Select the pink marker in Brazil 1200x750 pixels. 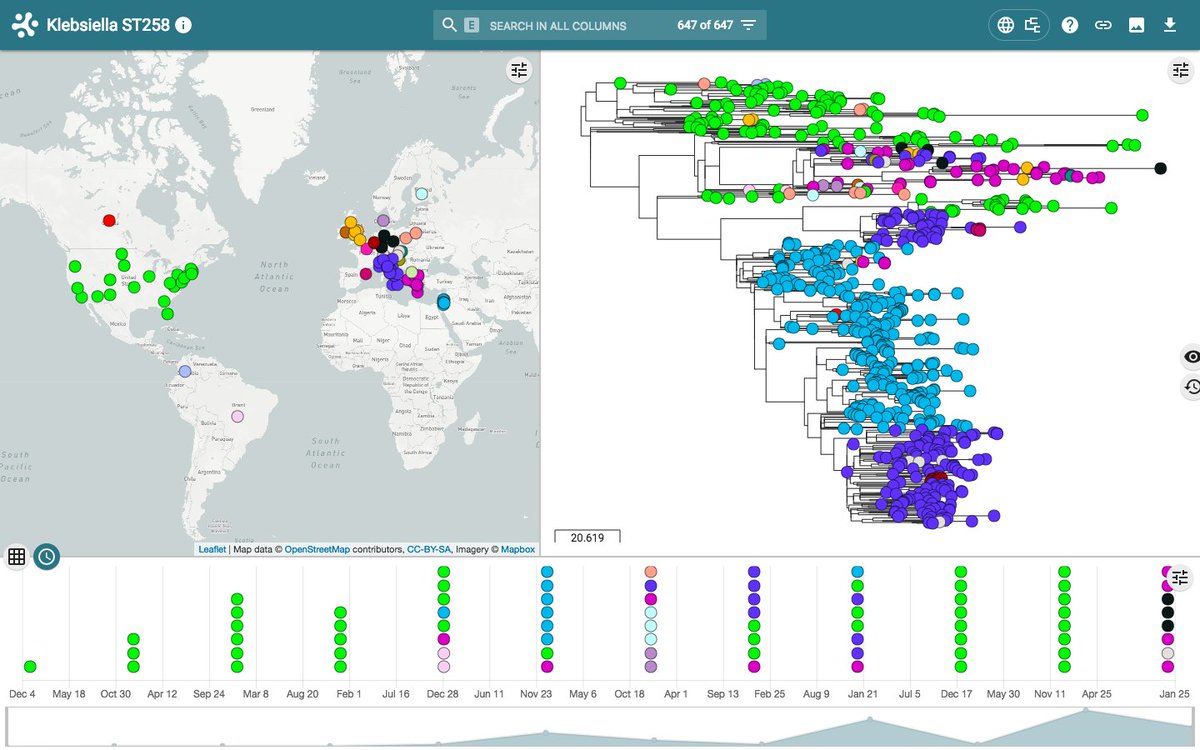[237, 416]
